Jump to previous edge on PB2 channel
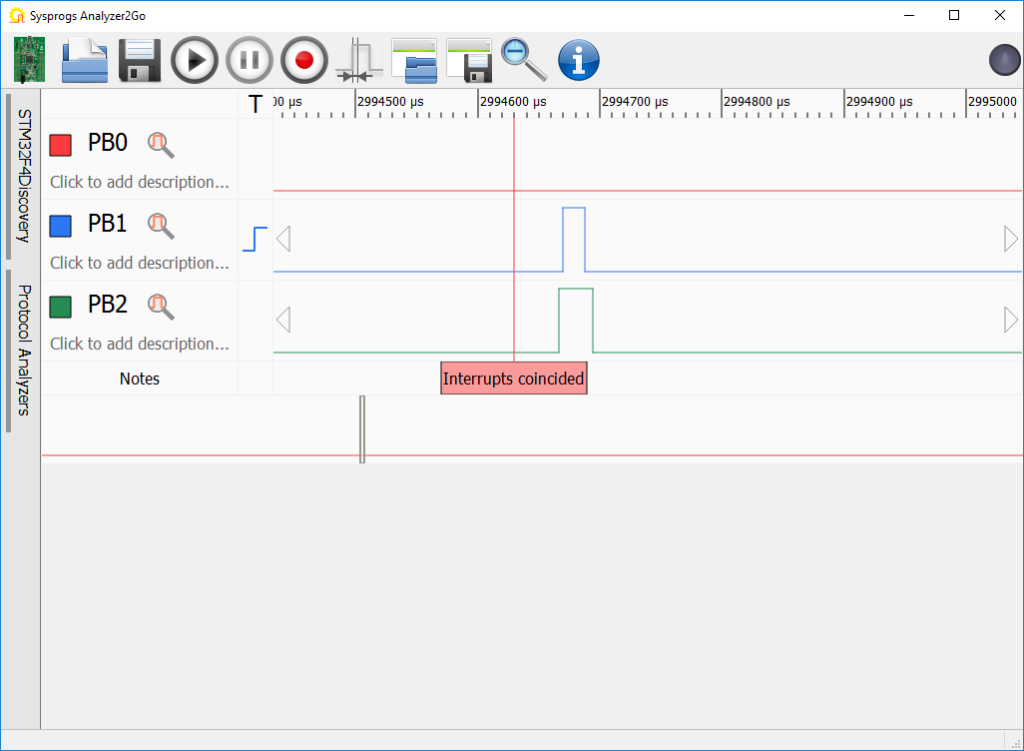The height and width of the screenshot is (751, 1024). (x=283, y=319)
